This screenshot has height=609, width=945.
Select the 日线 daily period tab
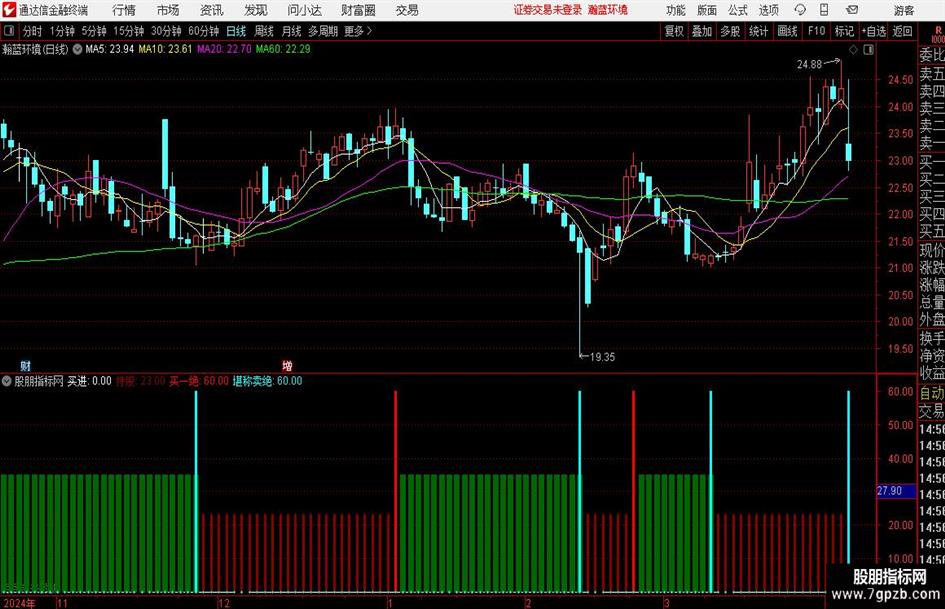tap(236, 31)
